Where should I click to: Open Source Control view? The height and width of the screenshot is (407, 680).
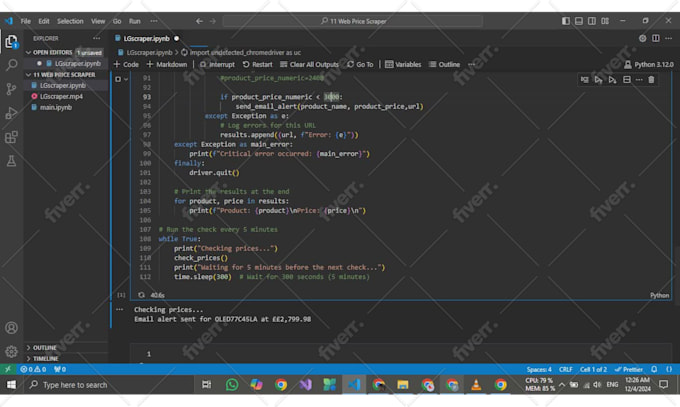click(x=11, y=88)
